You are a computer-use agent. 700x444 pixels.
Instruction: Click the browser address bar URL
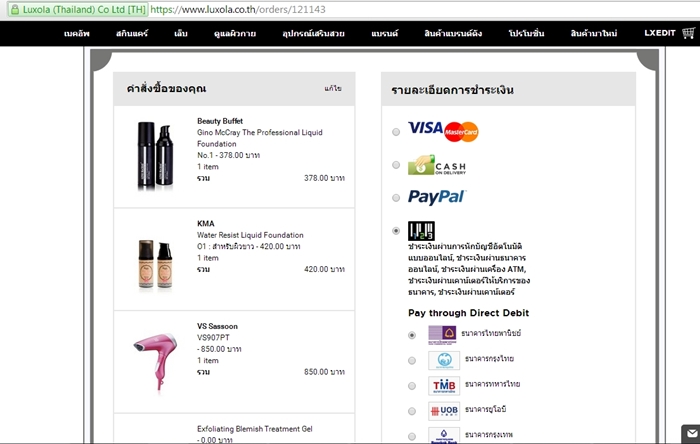pos(238,9)
